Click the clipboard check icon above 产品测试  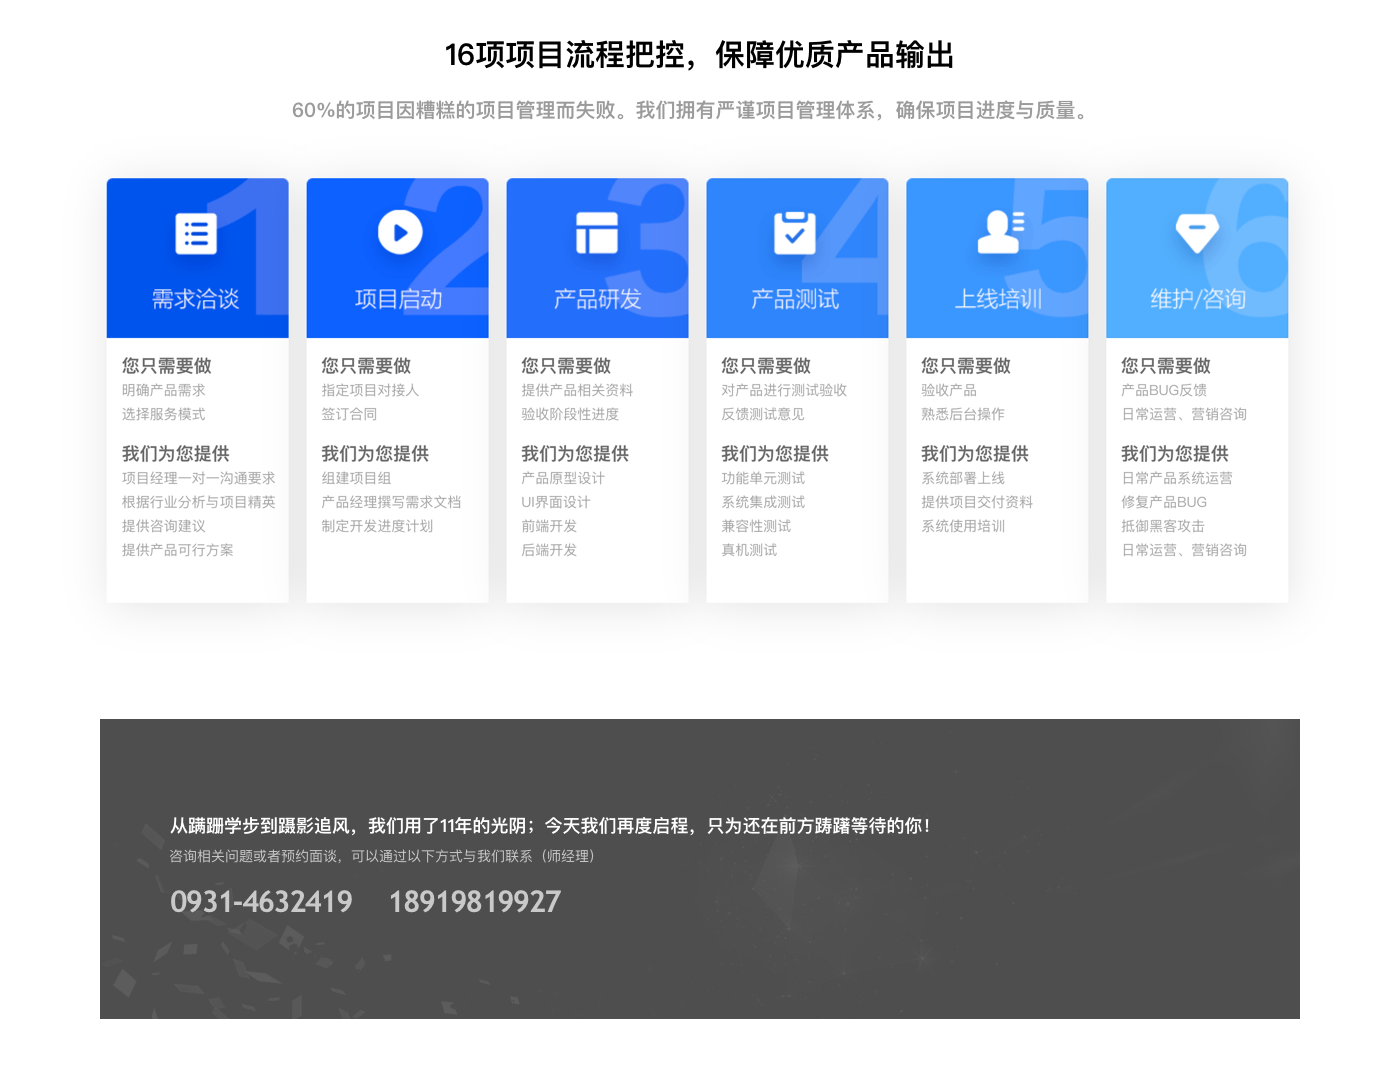click(x=795, y=233)
